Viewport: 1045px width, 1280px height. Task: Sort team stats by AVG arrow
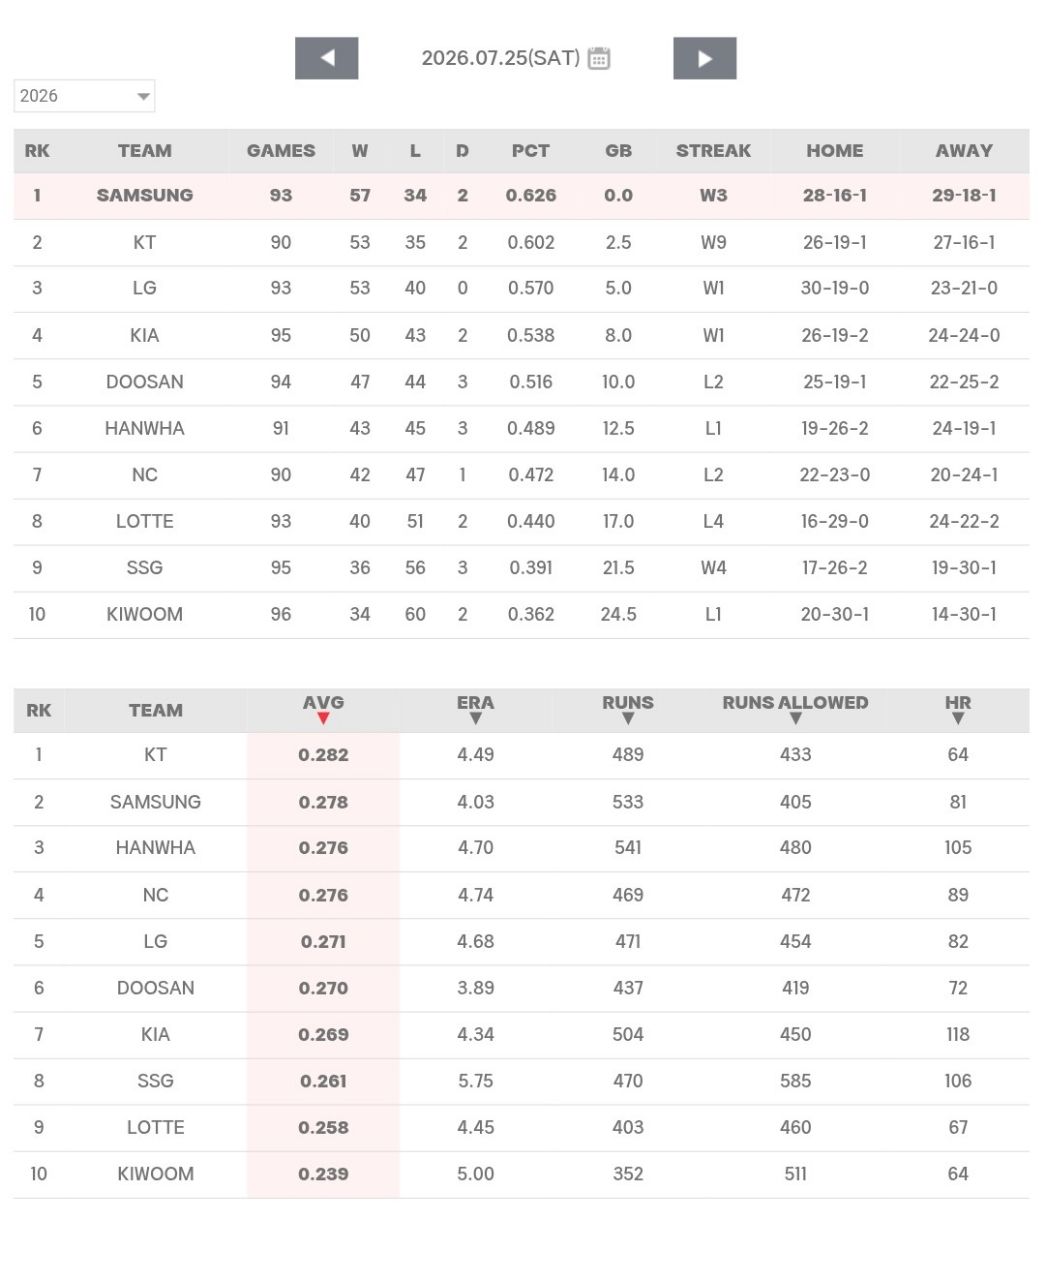(323, 718)
